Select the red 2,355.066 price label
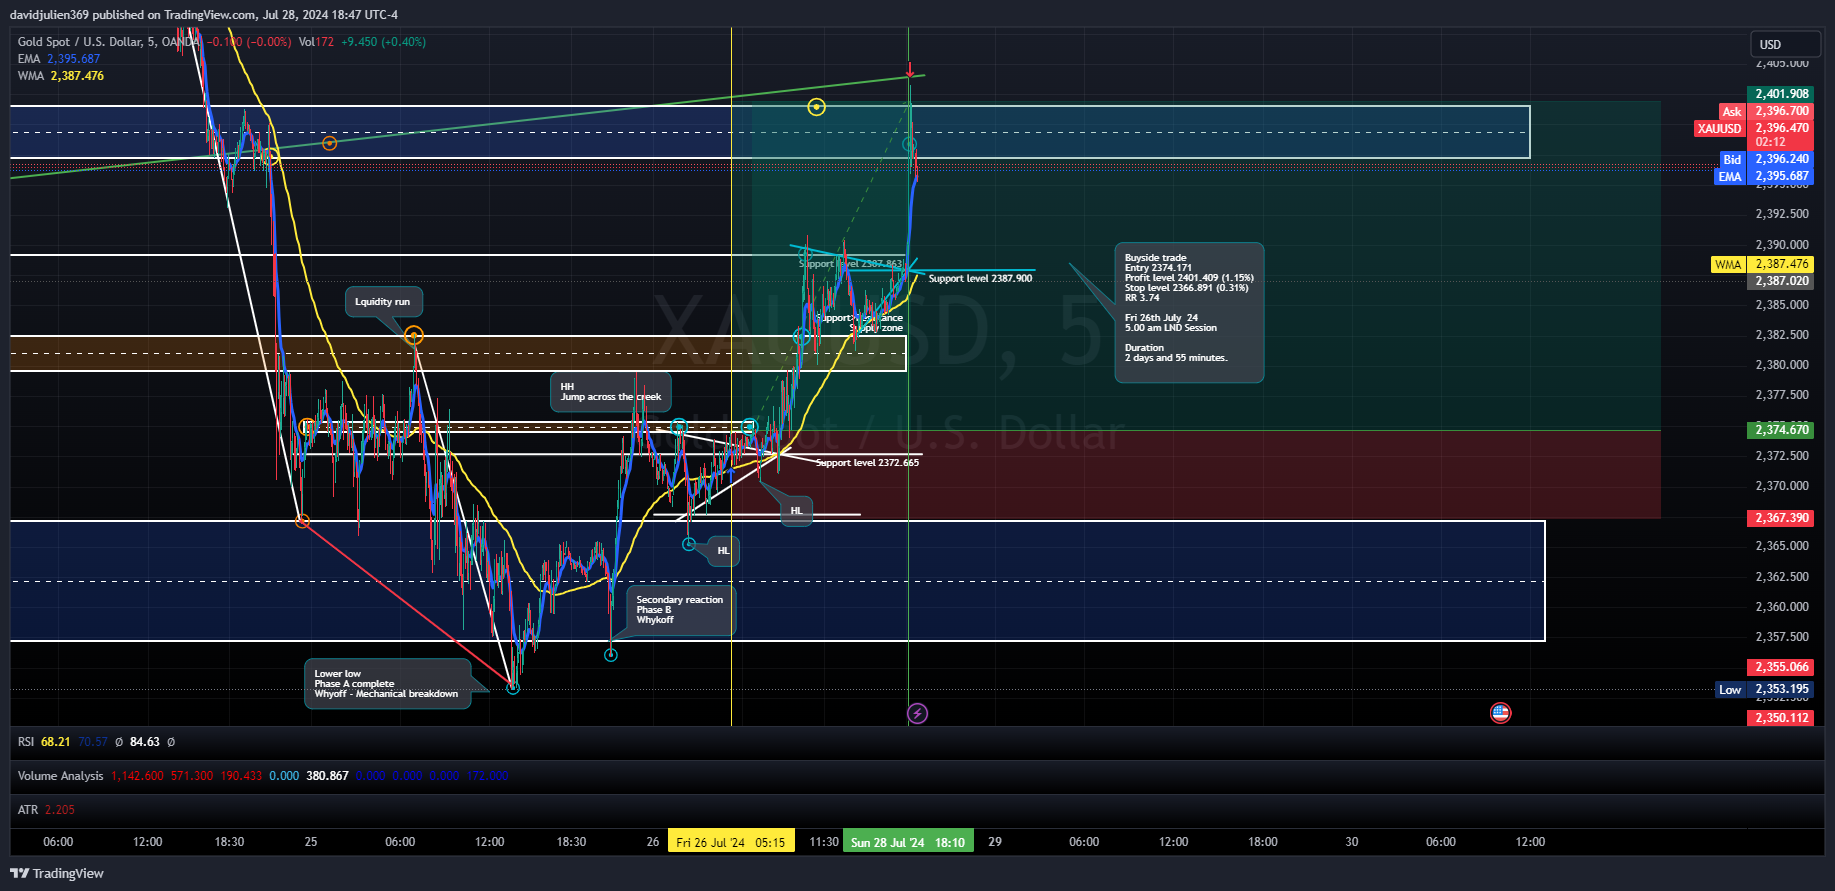1835x891 pixels. [1782, 666]
